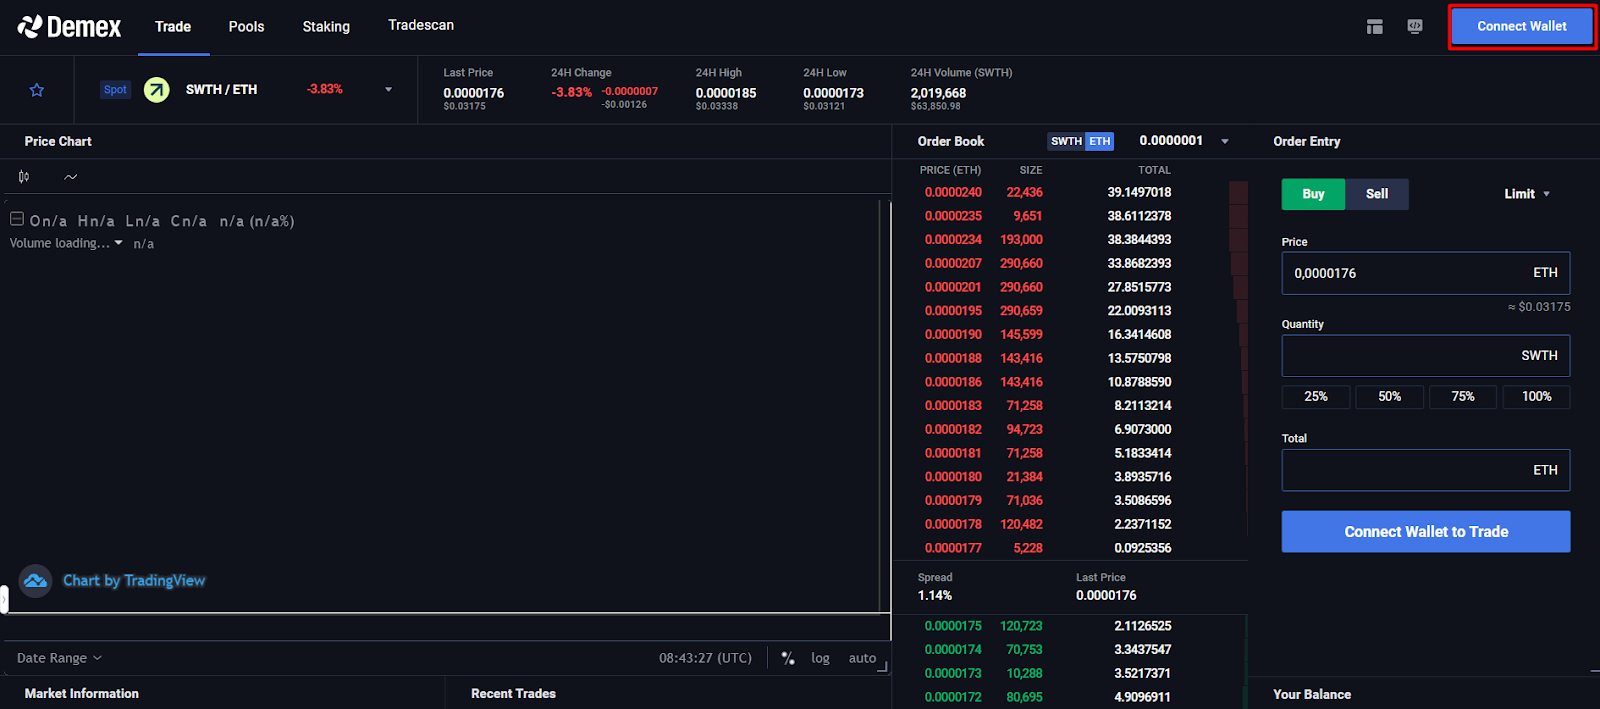This screenshot has width=1600, height=709.
Task: Select the line indicator icon in chart toolbar
Action: (x=71, y=177)
